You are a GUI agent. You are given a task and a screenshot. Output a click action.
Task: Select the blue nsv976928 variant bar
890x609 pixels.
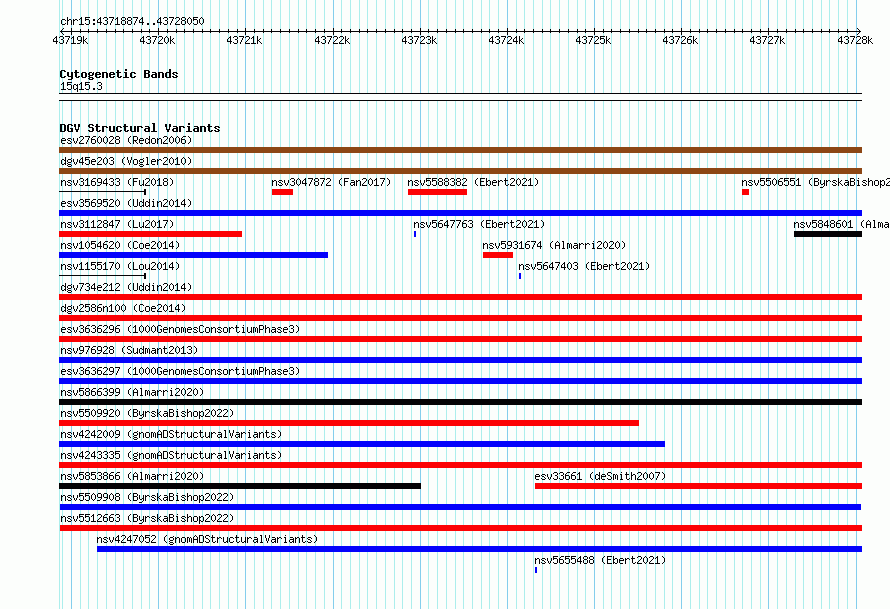460,360
